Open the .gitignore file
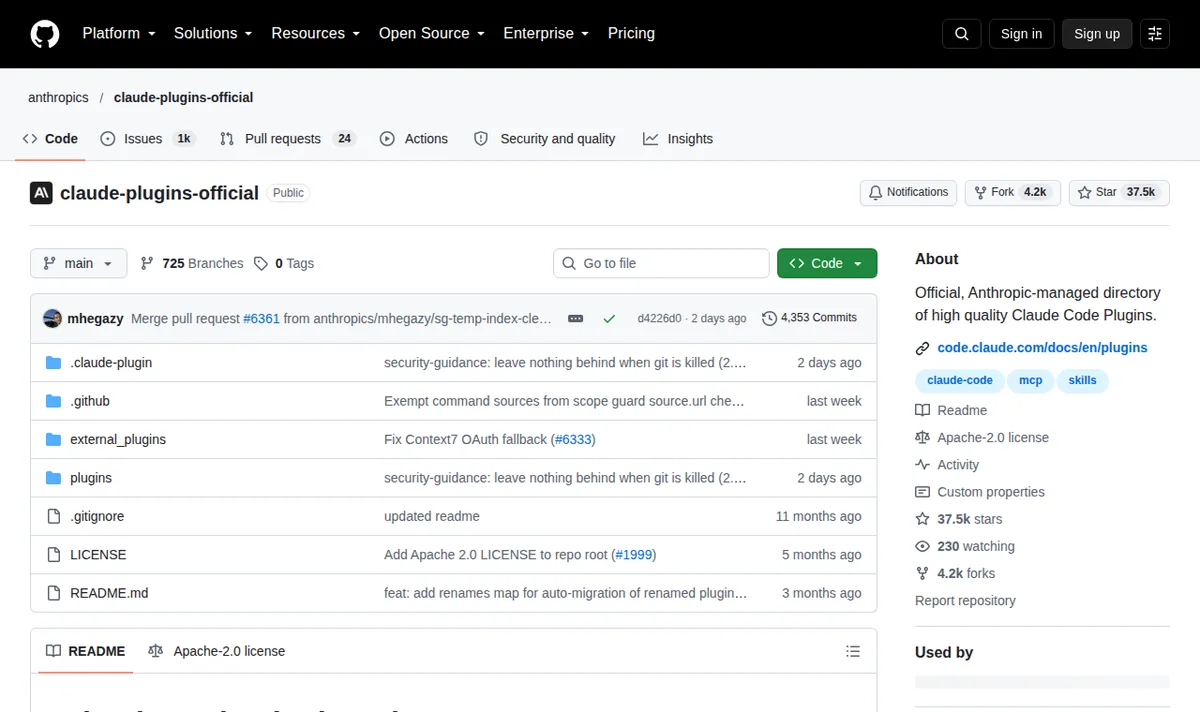1200x712 pixels. (x=97, y=516)
